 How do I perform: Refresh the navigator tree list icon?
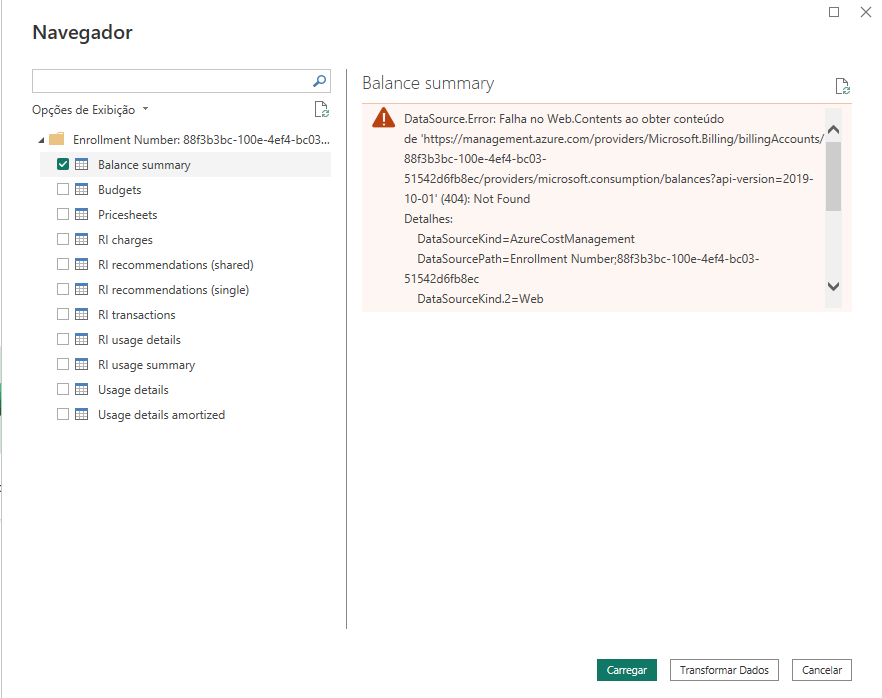click(321, 109)
